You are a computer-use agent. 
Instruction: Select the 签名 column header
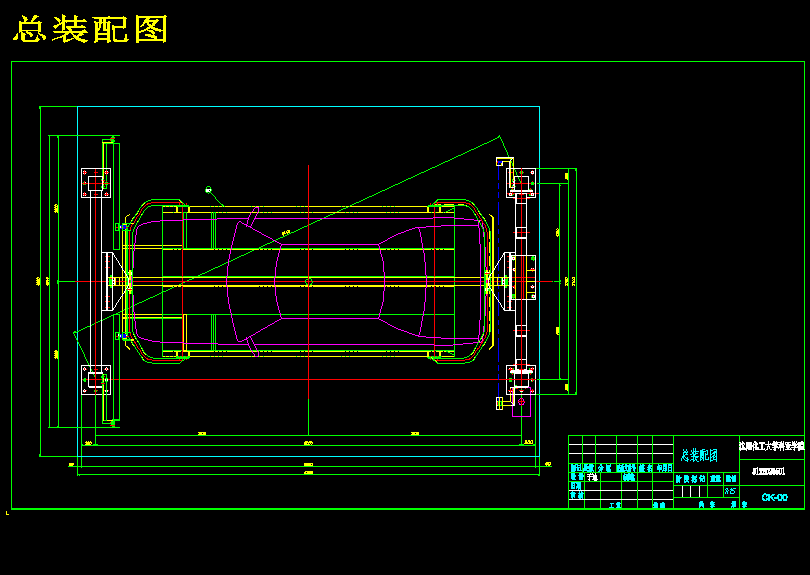click(x=645, y=468)
